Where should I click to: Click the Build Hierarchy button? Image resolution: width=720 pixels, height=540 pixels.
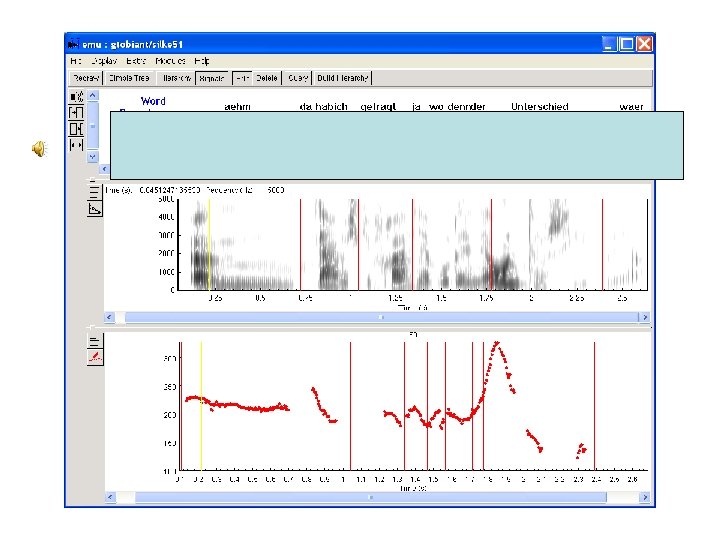(x=343, y=78)
